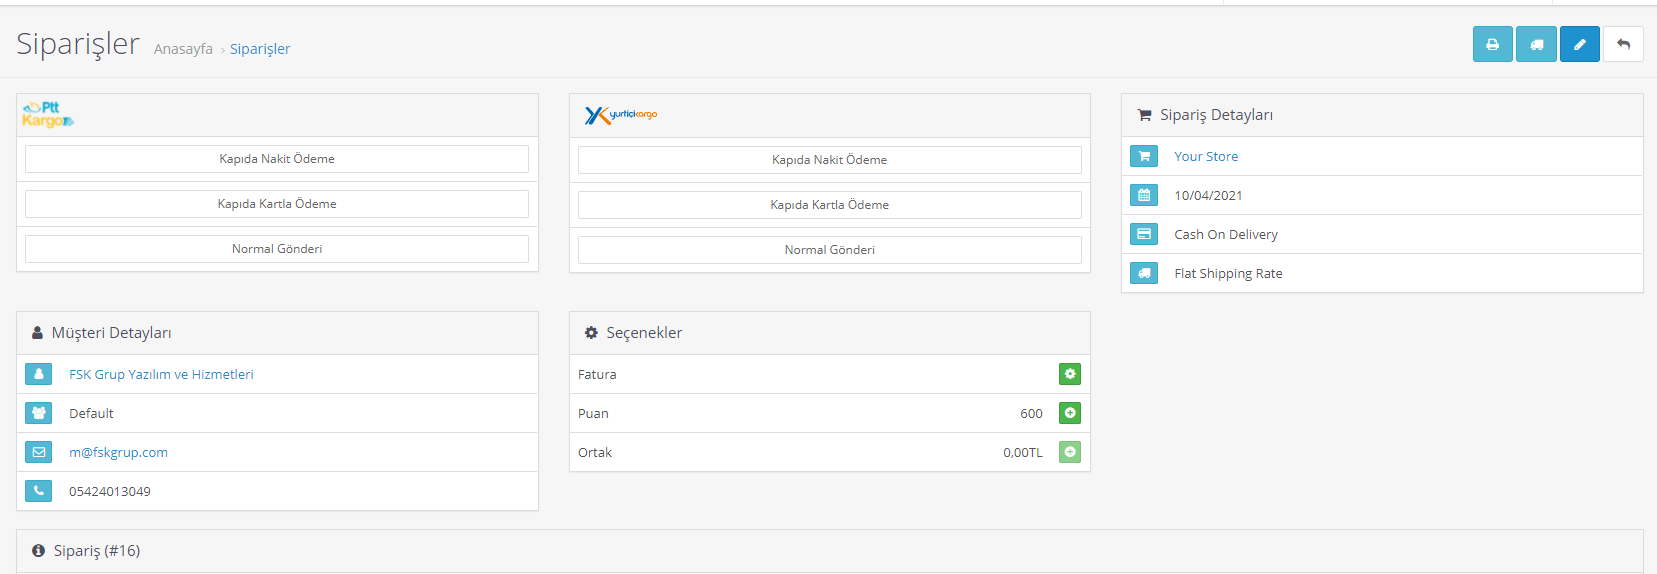This screenshot has width=1657, height=574.
Task: Click the edit order pencil button
Action: click(1580, 44)
